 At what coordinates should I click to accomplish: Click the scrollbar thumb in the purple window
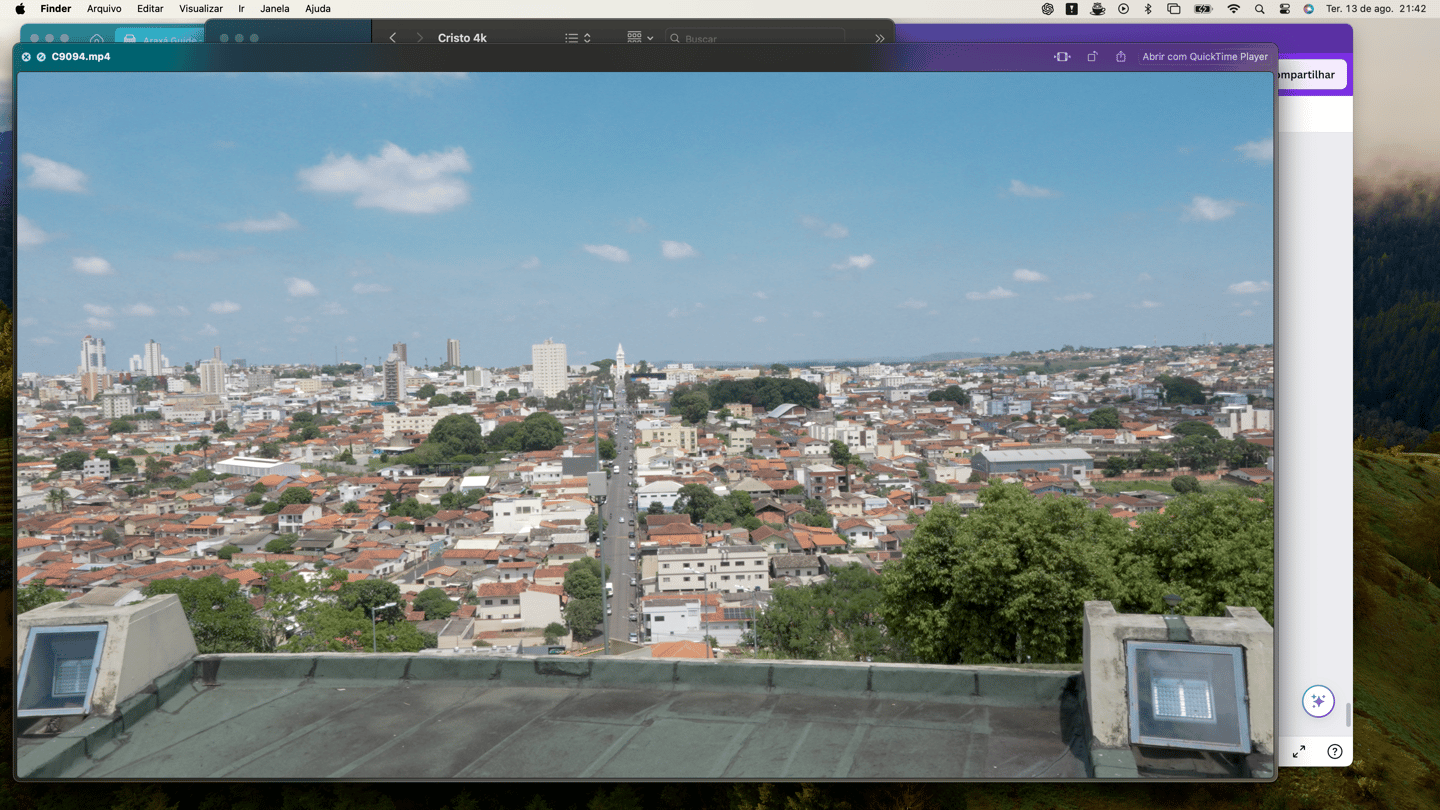[1348, 715]
